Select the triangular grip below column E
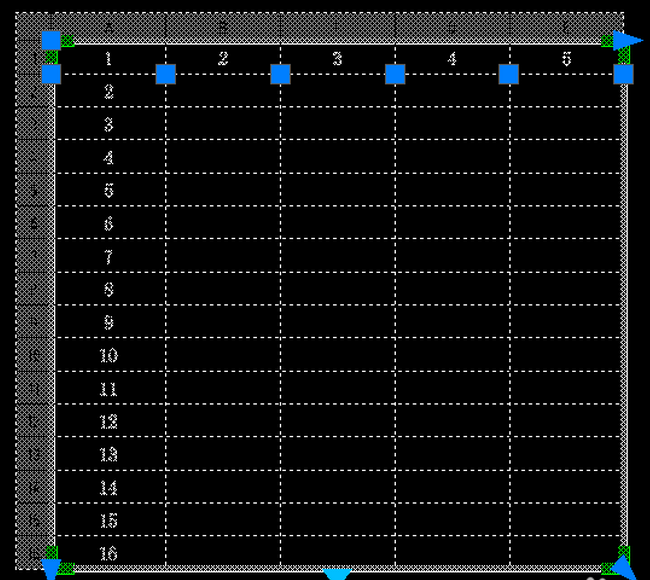The height and width of the screenshot is (580, 650). 622,567
